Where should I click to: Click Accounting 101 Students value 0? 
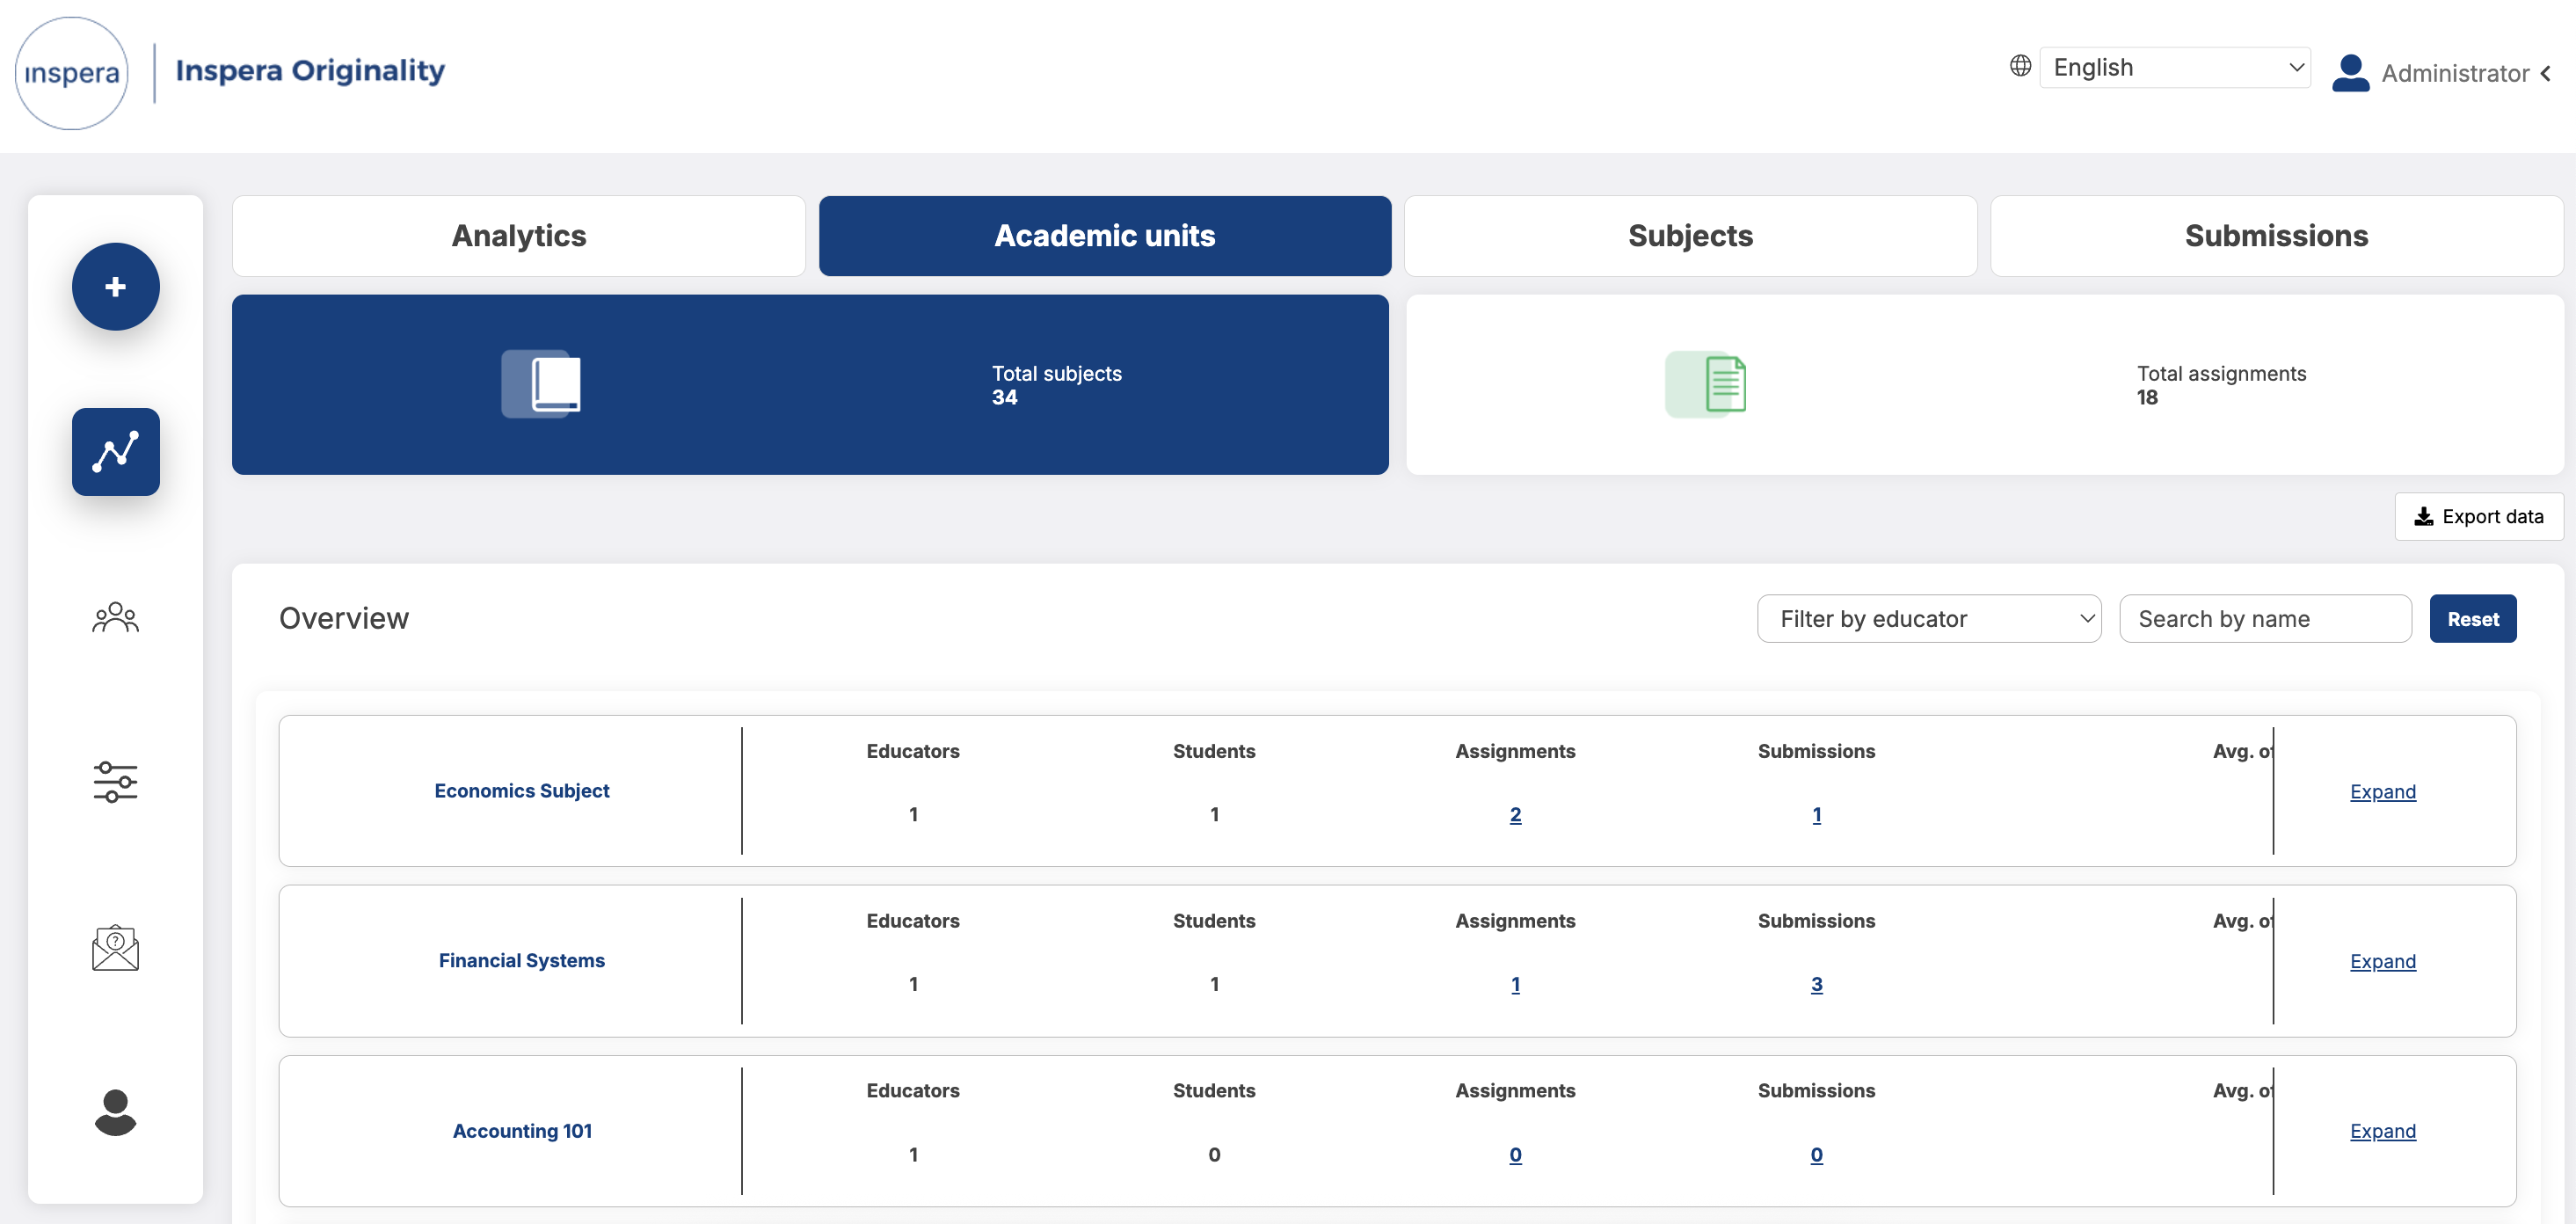pos(1214,1155)
